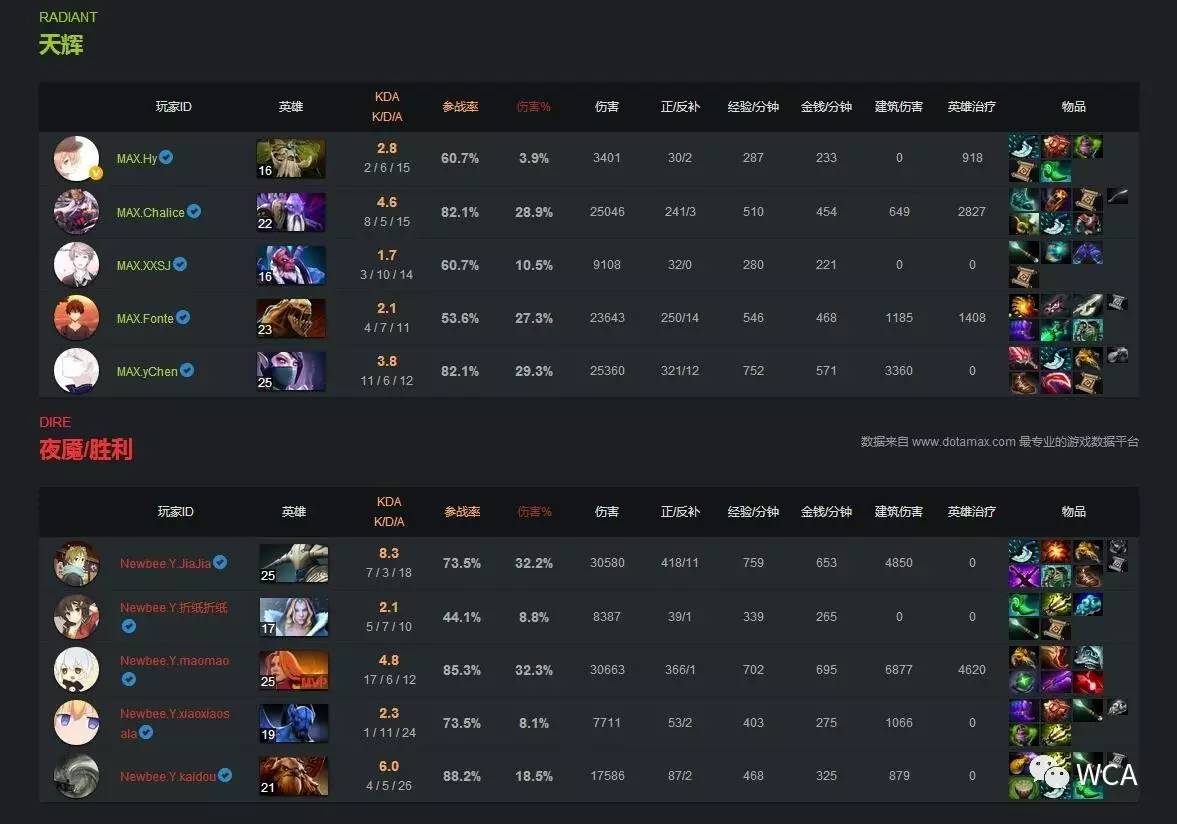Click MAX.XXSJ's hero icon, level 16

pyautogui.click(x=291, y=265)
